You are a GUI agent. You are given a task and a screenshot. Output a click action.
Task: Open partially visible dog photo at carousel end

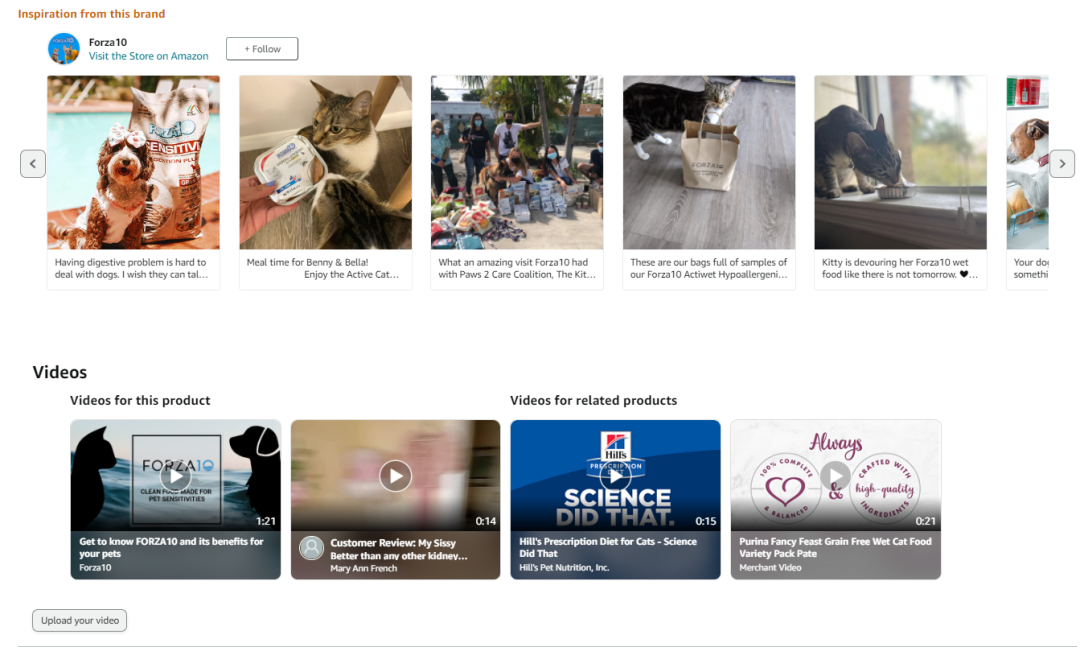[1028, 163]
